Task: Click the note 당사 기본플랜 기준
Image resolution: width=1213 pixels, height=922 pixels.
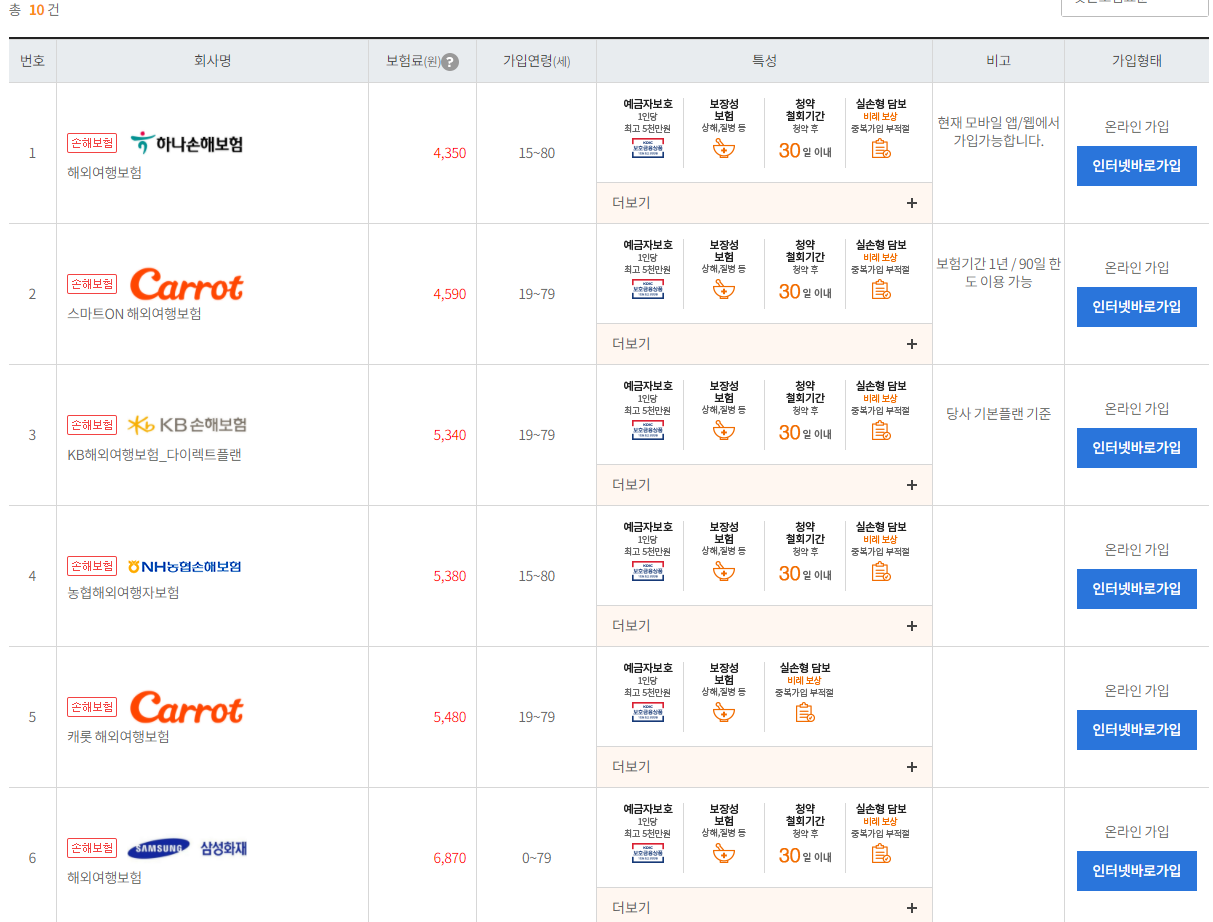Action: pos(998,414)
